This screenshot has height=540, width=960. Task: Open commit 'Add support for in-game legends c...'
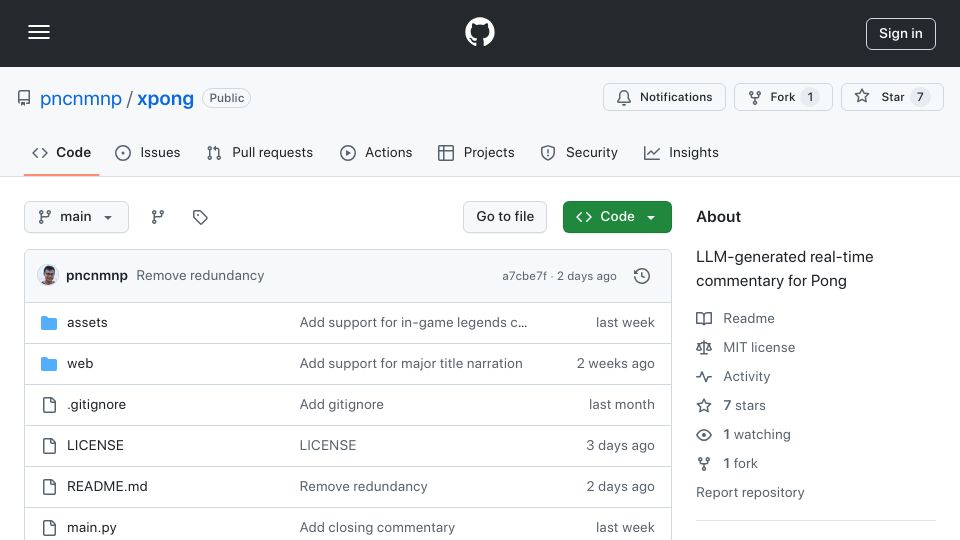tap(413, 323)
